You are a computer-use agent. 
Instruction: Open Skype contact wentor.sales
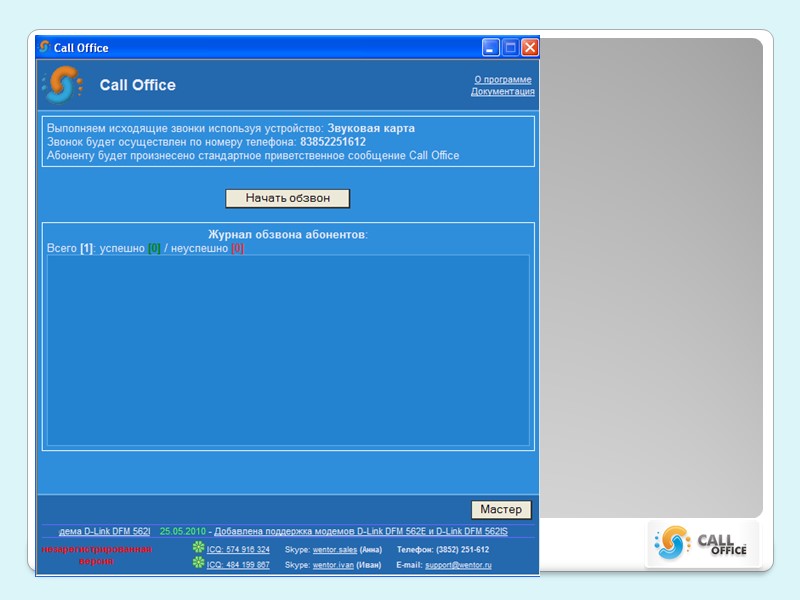coord(335,549)
